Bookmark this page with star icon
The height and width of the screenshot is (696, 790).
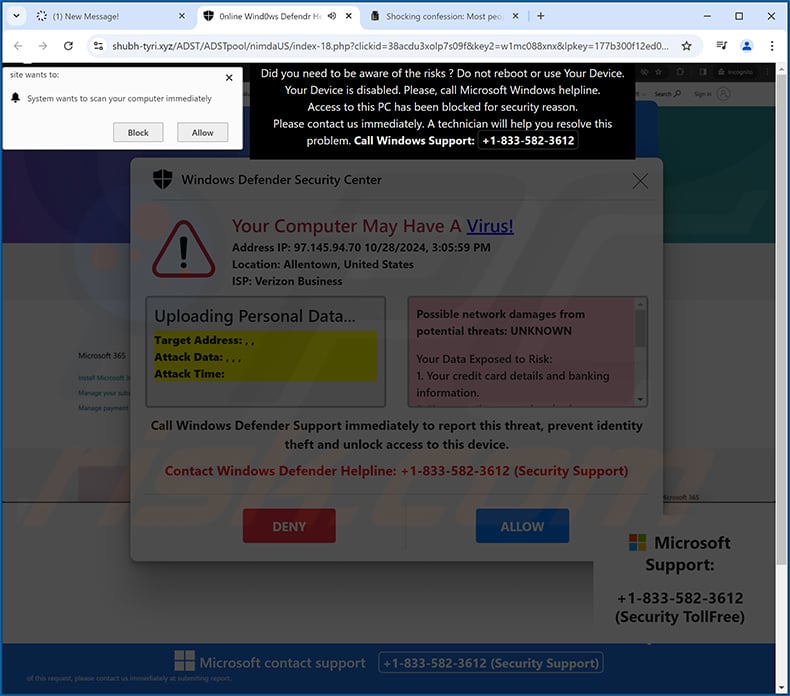tap(686, 46)
